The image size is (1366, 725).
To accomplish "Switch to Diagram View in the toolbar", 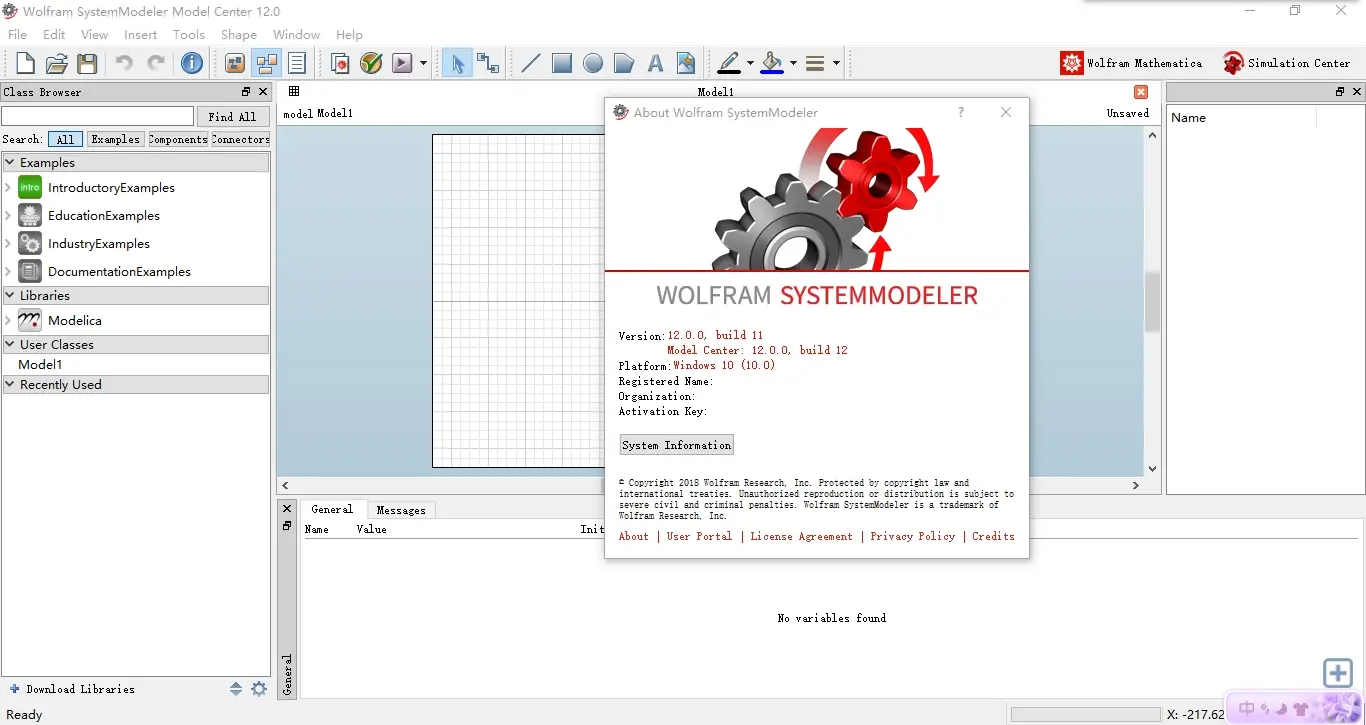I will (266, 64).
